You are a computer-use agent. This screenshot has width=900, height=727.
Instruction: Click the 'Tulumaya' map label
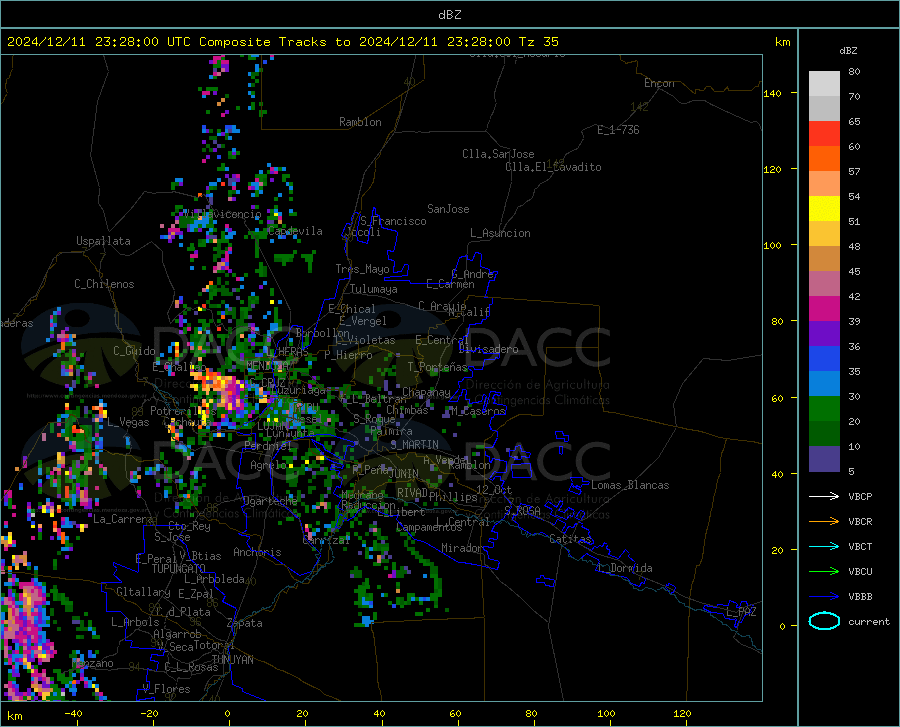point(374,289)
